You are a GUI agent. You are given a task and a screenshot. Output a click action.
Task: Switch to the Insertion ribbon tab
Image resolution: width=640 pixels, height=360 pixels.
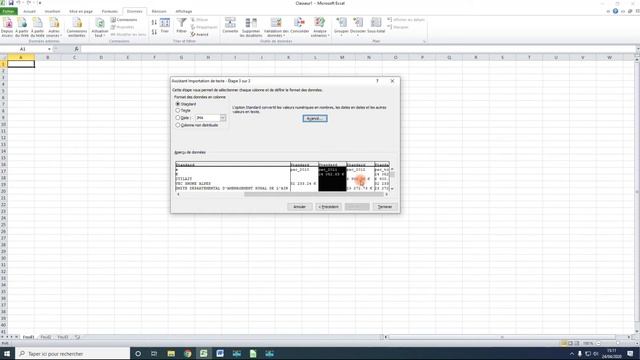point(52,11)
